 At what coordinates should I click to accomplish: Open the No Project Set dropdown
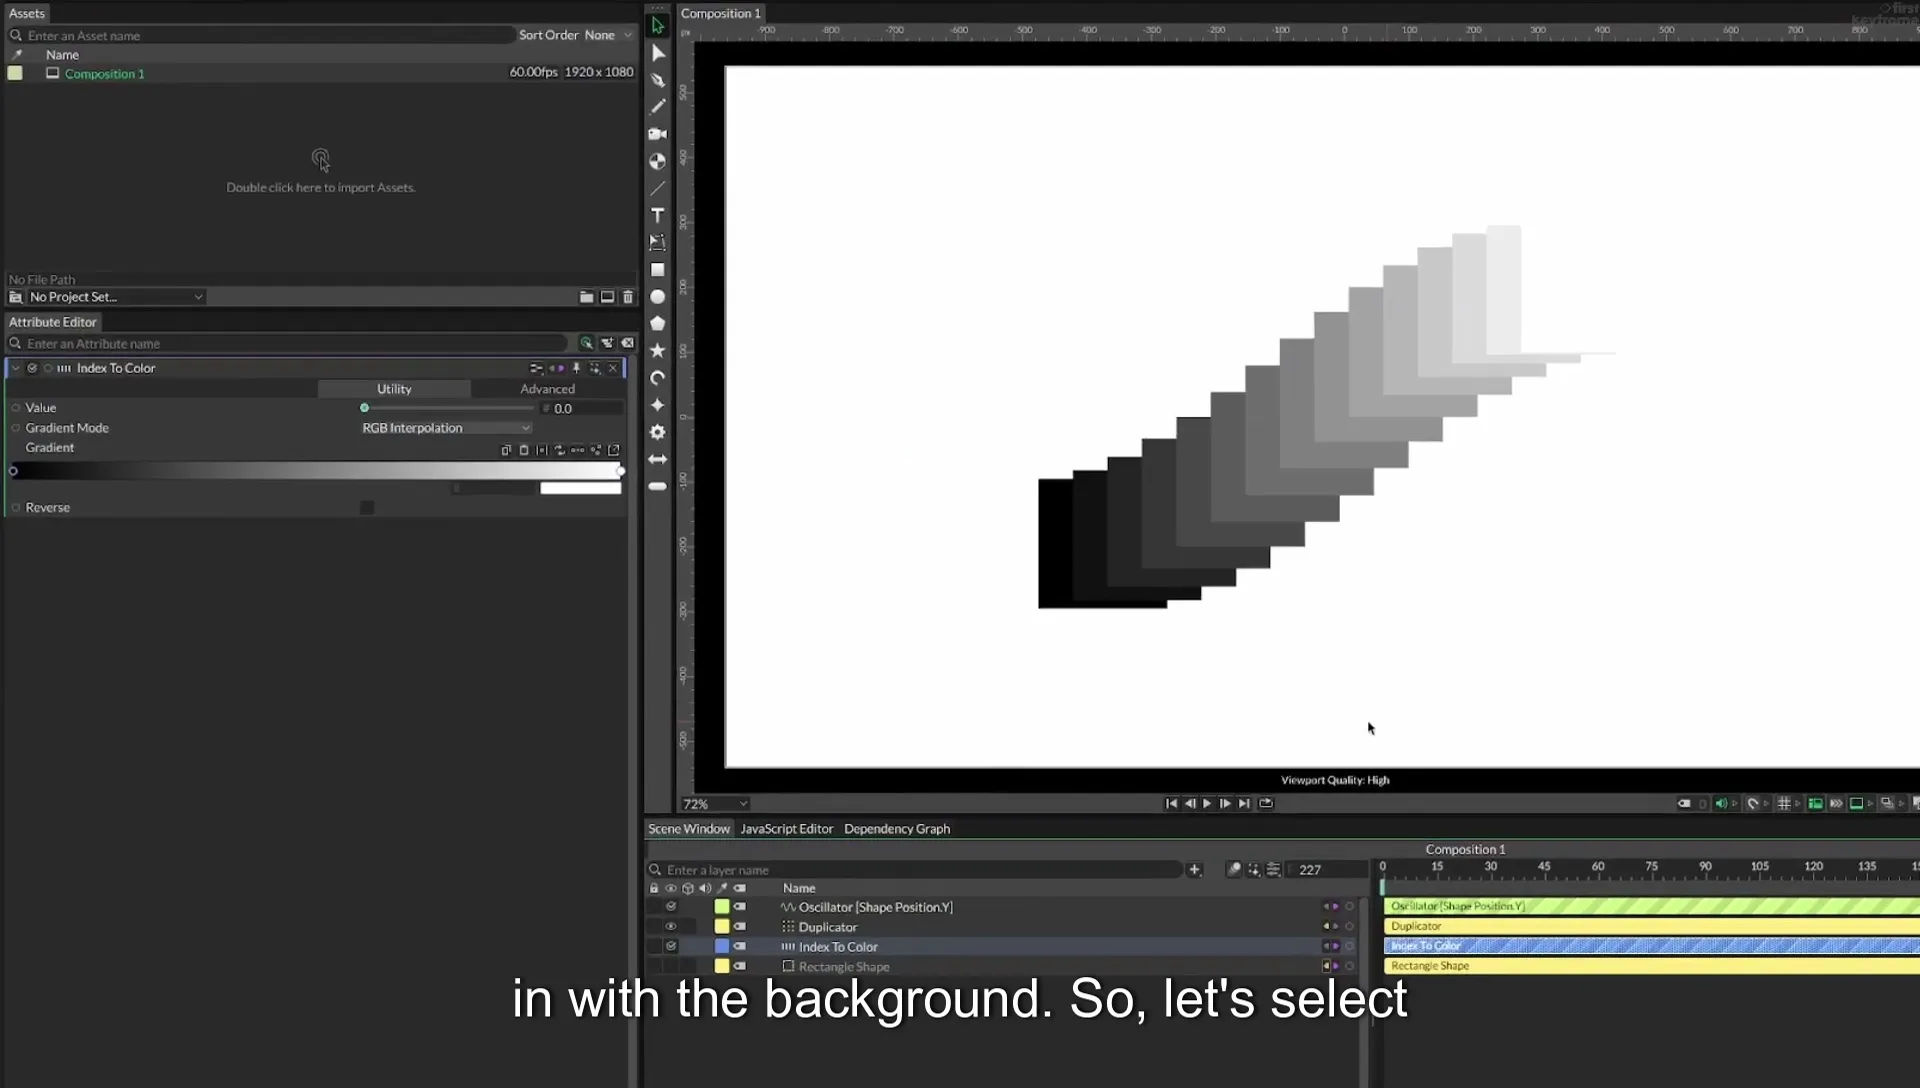click(116, 297)
